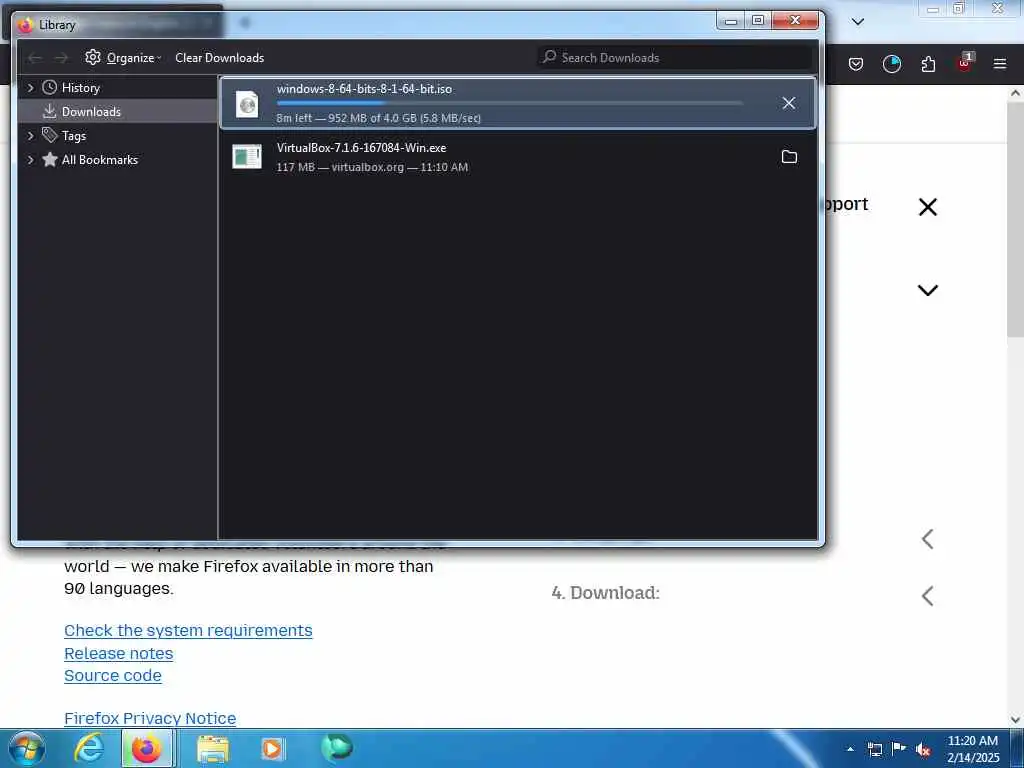Show hidden system tray icons
Image resolution: width=1024 pixels, height=768 pixels.
click(x=850, y=750)
